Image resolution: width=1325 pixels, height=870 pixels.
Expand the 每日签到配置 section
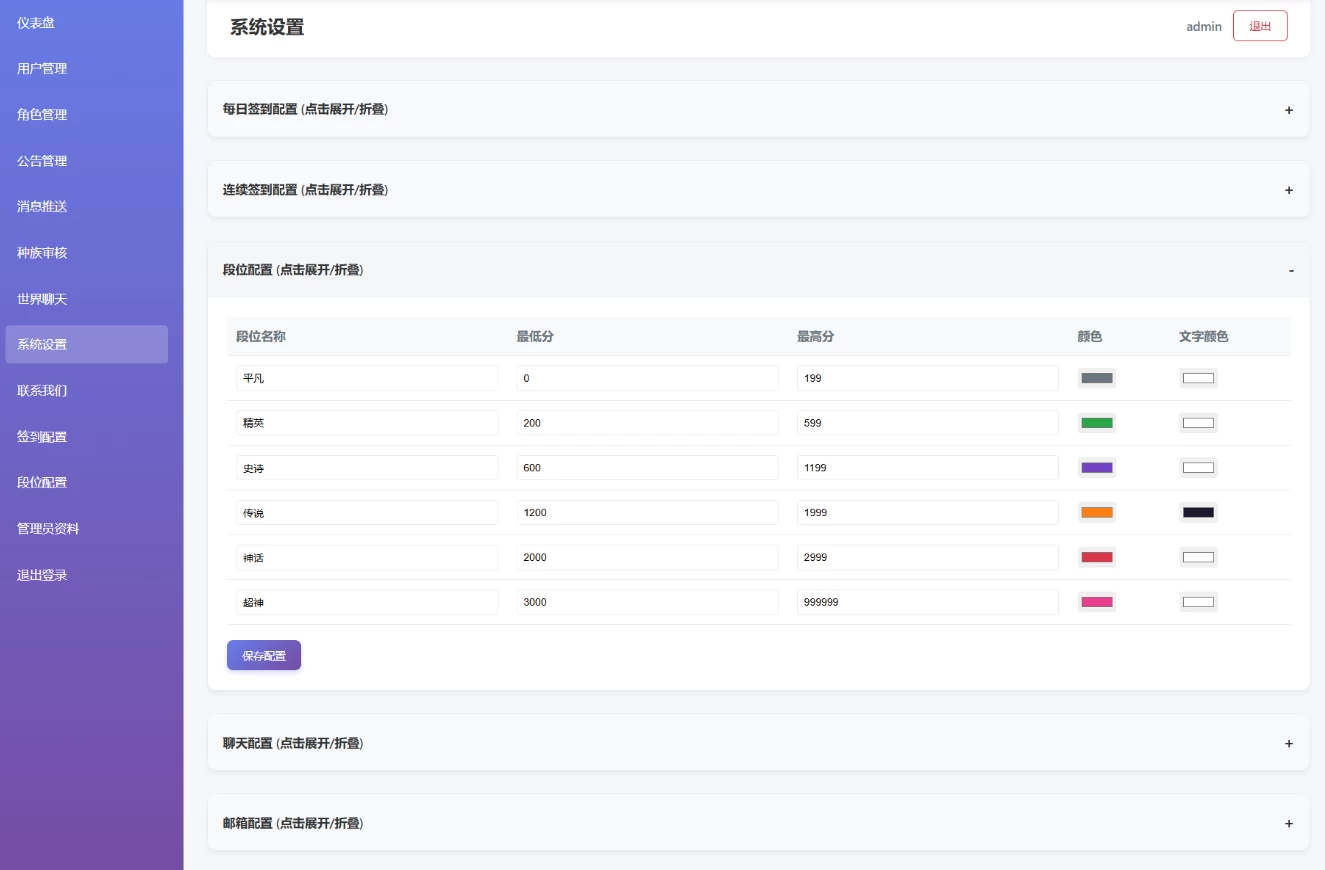pyautogui.click(x=758, y=109)
